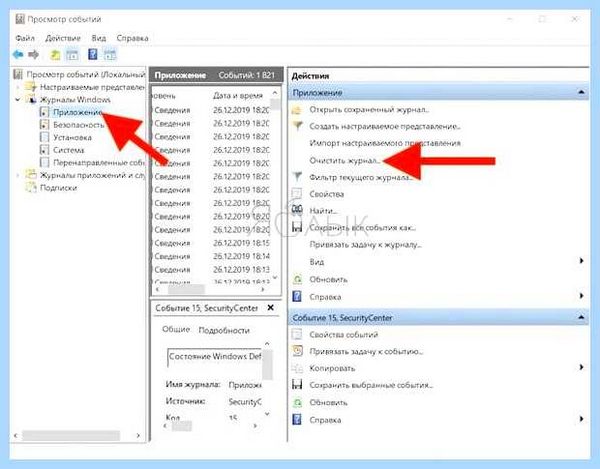Select Система log in tree
The image size is (600, 469).
point(68,150)
